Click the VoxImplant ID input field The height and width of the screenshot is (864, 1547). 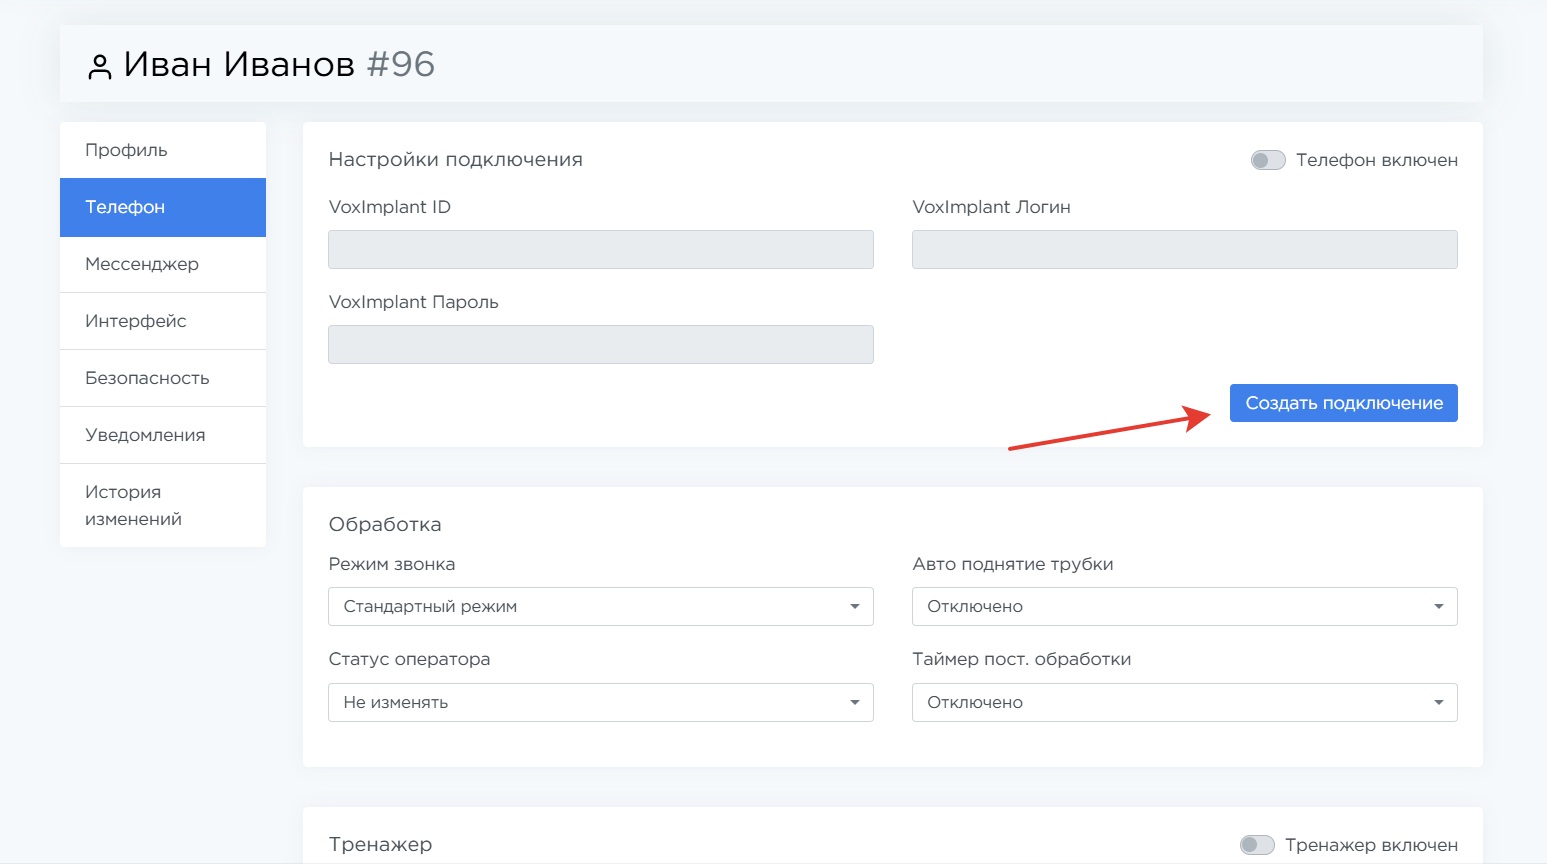[600, 250]
